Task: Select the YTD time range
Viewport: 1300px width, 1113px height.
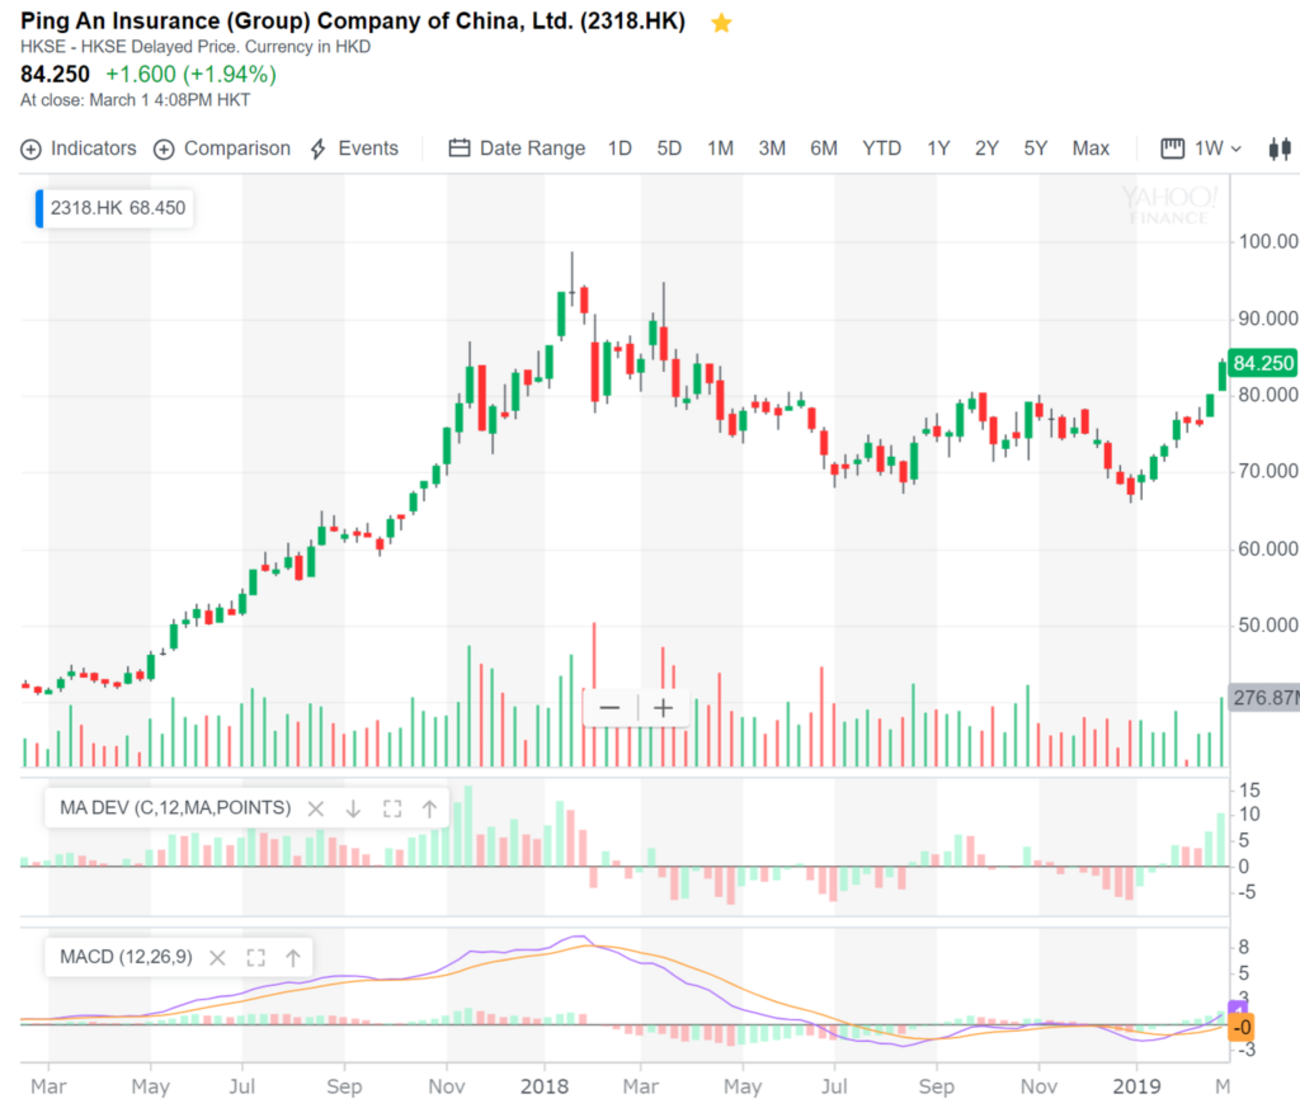Action: click(882, 149)
